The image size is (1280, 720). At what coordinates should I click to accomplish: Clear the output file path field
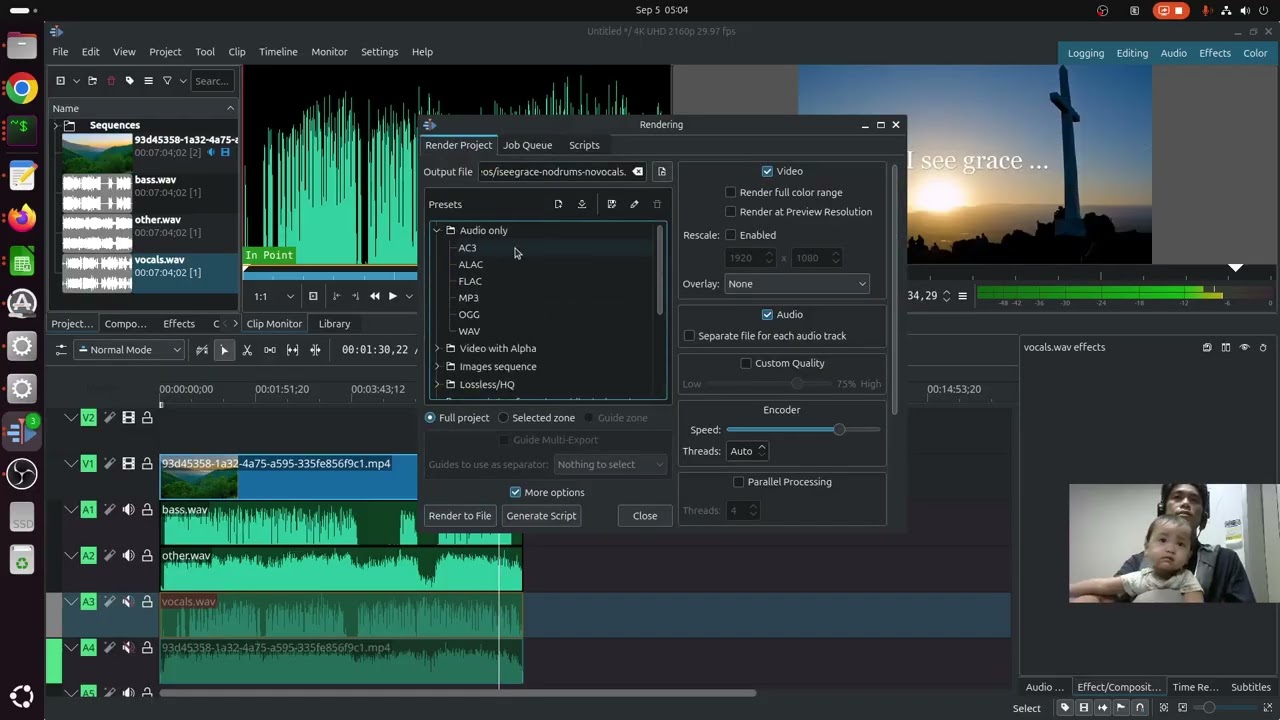[637, 172]
